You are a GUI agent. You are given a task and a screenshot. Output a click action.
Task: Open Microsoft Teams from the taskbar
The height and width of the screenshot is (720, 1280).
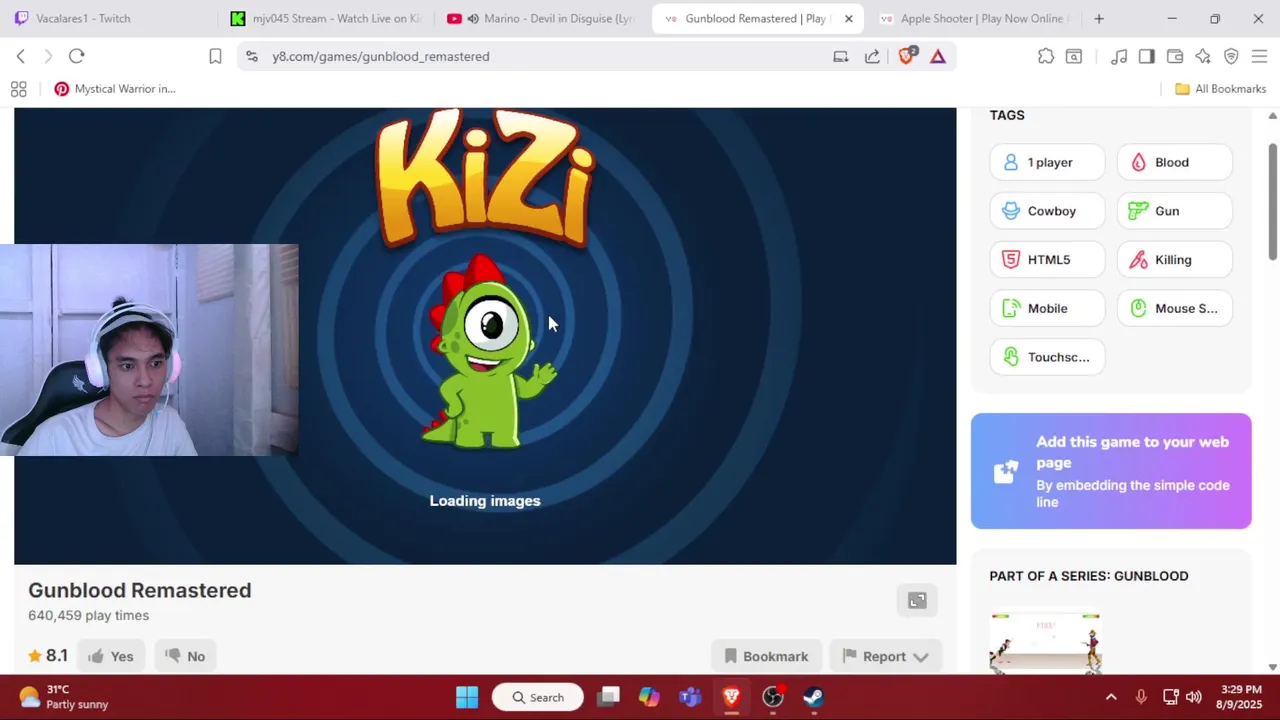click(x=690, y=697)
